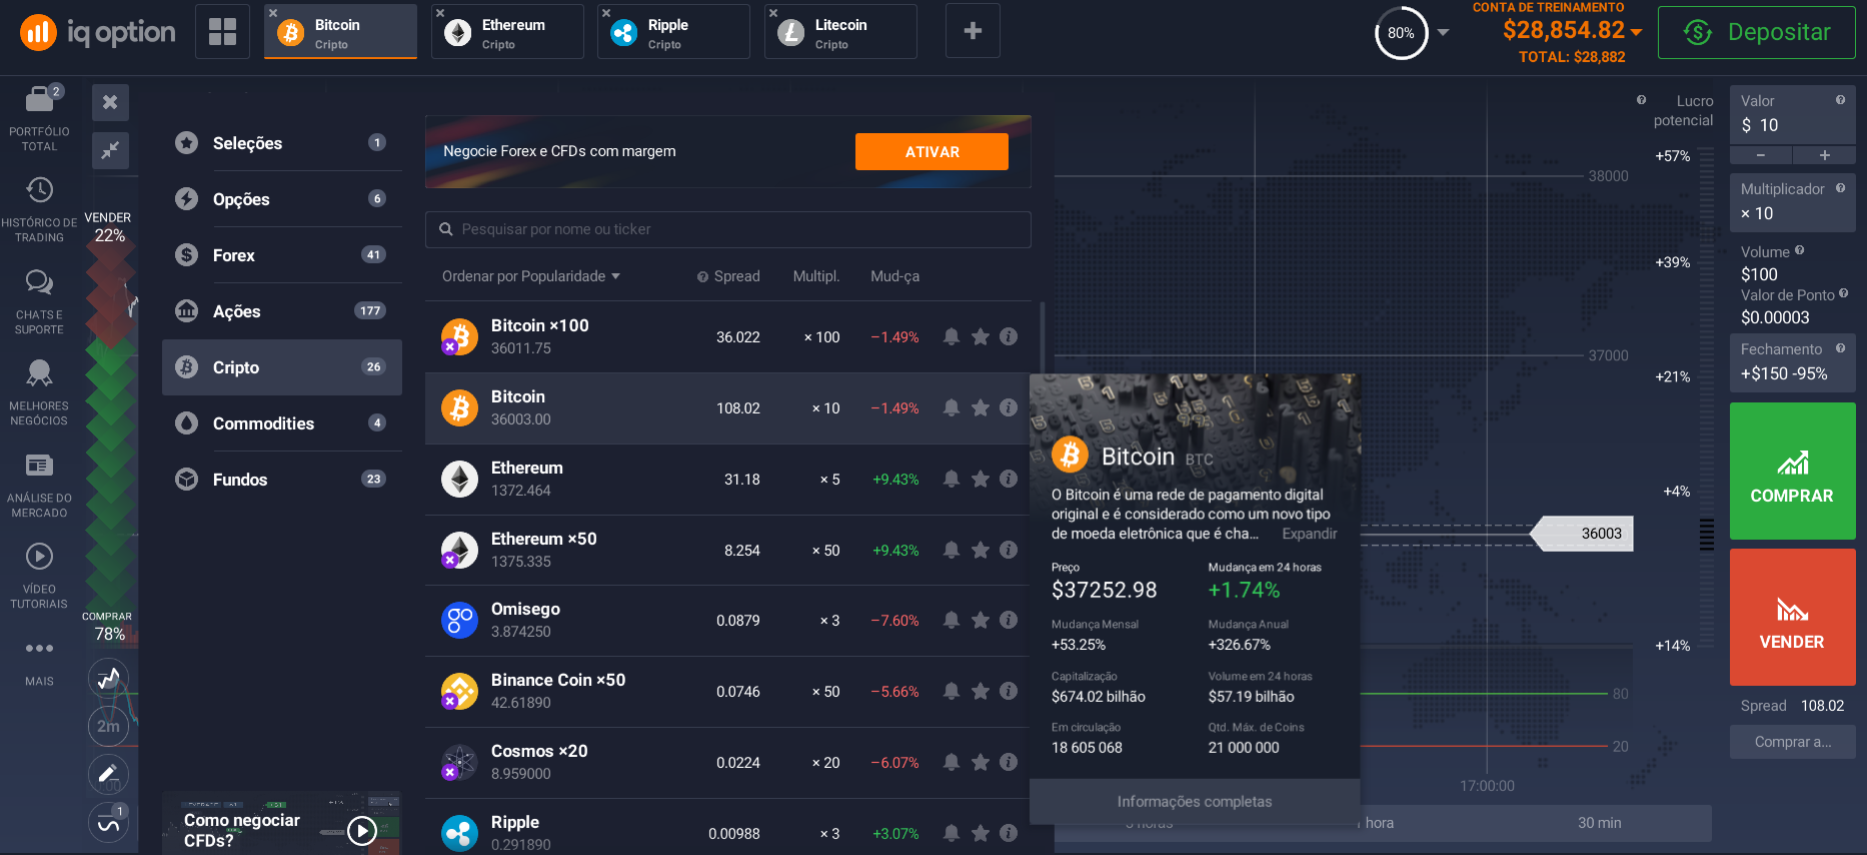Play Como negociar CFDs video

pos(361,829)
